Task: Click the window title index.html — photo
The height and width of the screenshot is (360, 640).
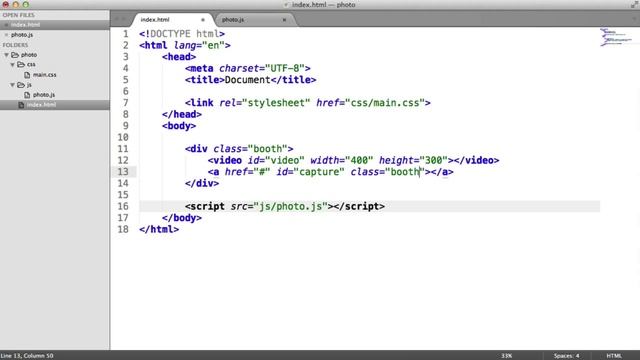Action: tap(323, 5)
